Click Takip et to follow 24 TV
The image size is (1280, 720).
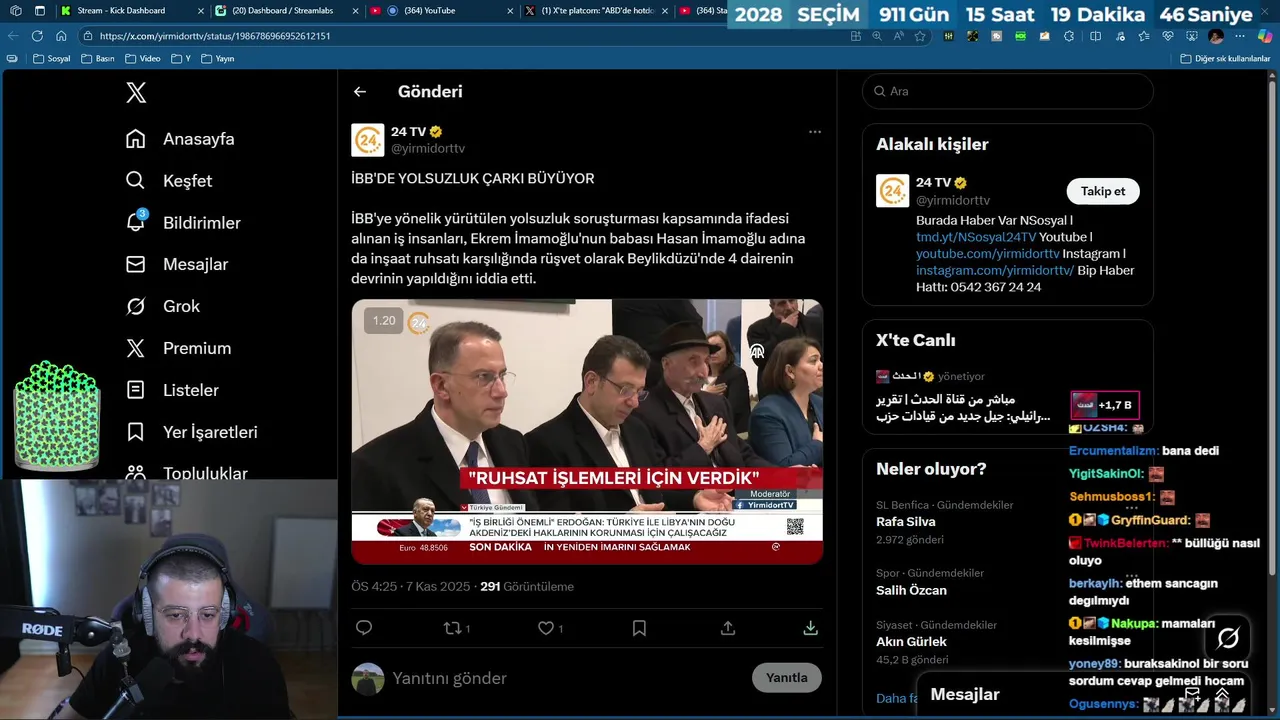pos(1103,191)
